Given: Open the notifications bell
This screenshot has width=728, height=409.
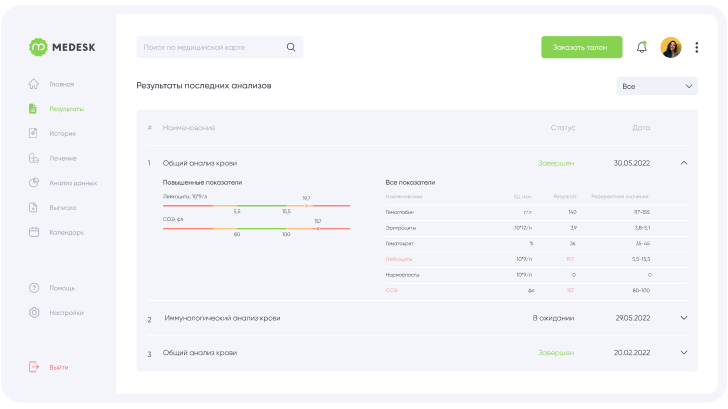Looking at the screenshot, I should coord(642,47).
